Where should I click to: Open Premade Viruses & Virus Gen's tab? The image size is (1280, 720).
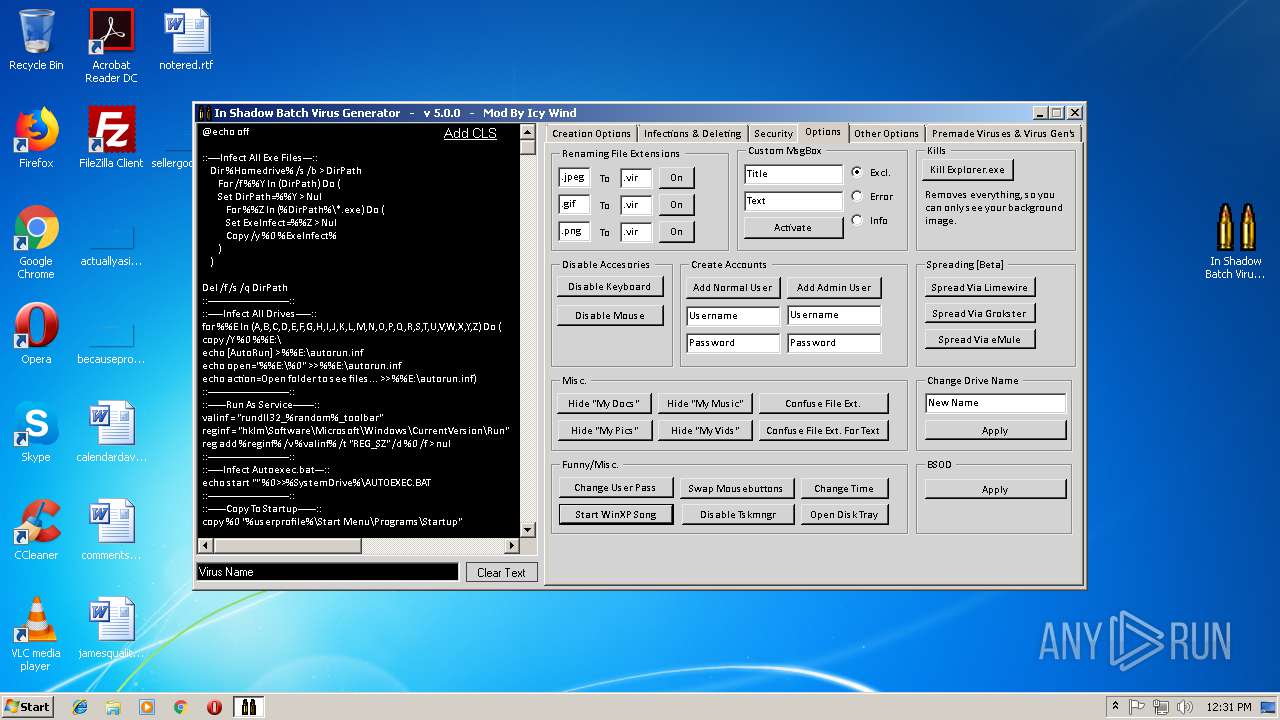tap(1003, 133)
